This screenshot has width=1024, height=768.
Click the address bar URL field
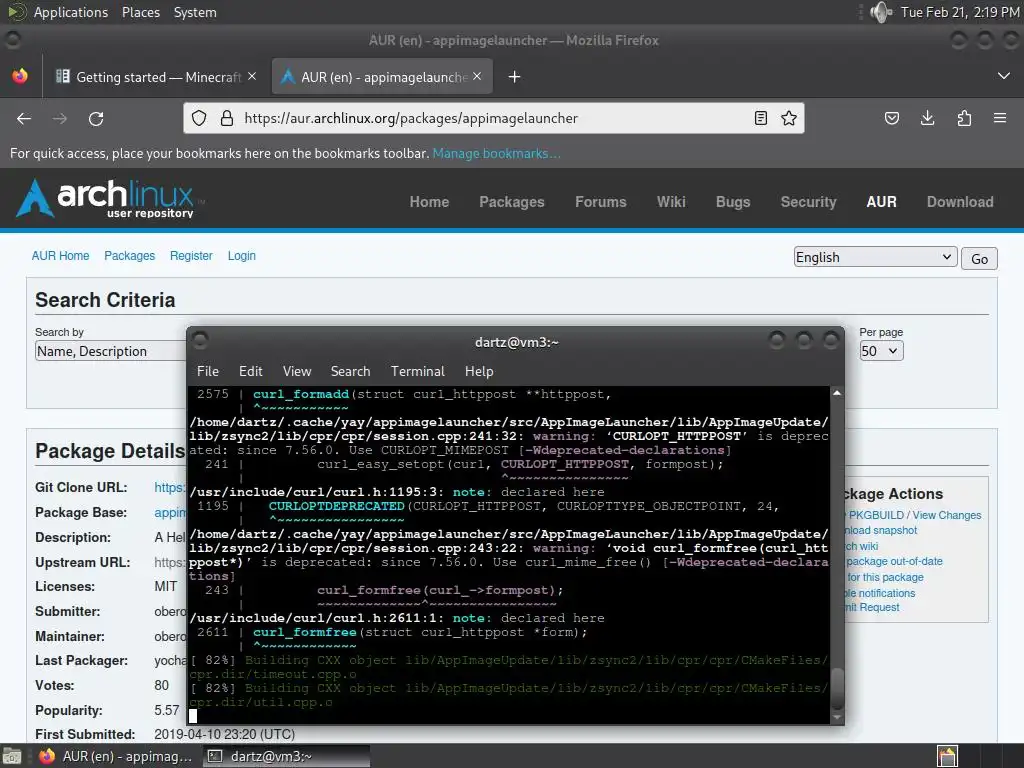[x=493, y=118]
